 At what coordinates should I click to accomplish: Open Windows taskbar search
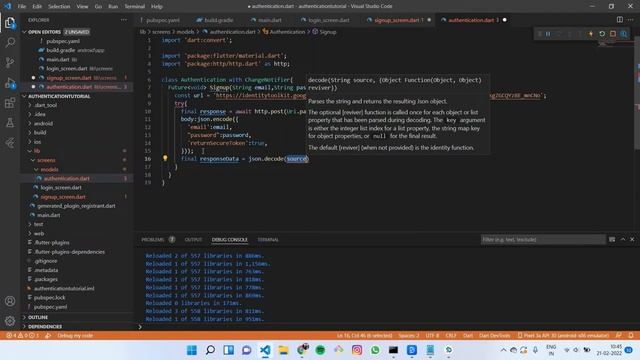(210, 350)
